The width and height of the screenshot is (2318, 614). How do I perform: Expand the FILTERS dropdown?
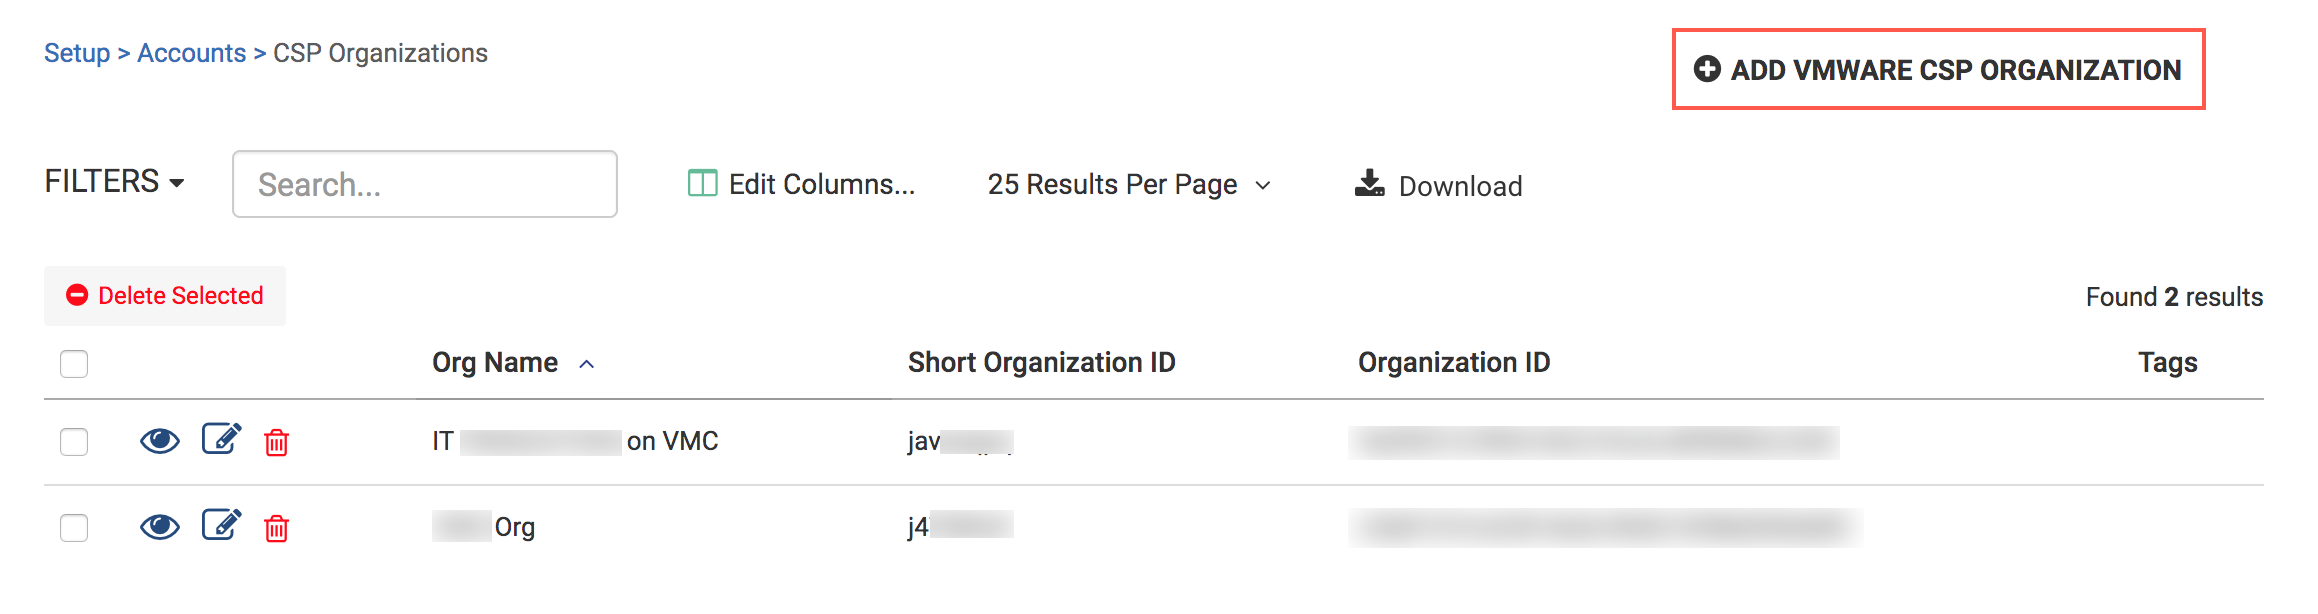[115, 182]
